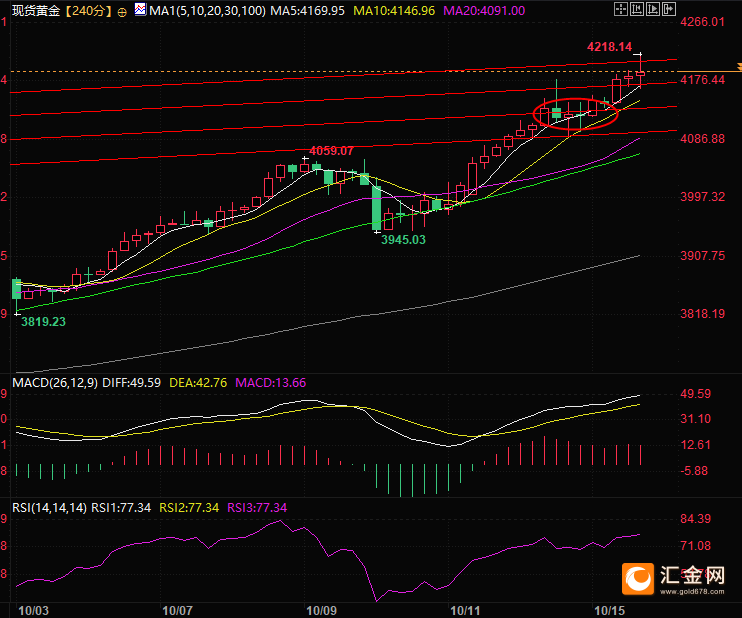The image size is (742, 618).
Task: Click the latest candlestick under 4218.14
Action: click(640, 73)
